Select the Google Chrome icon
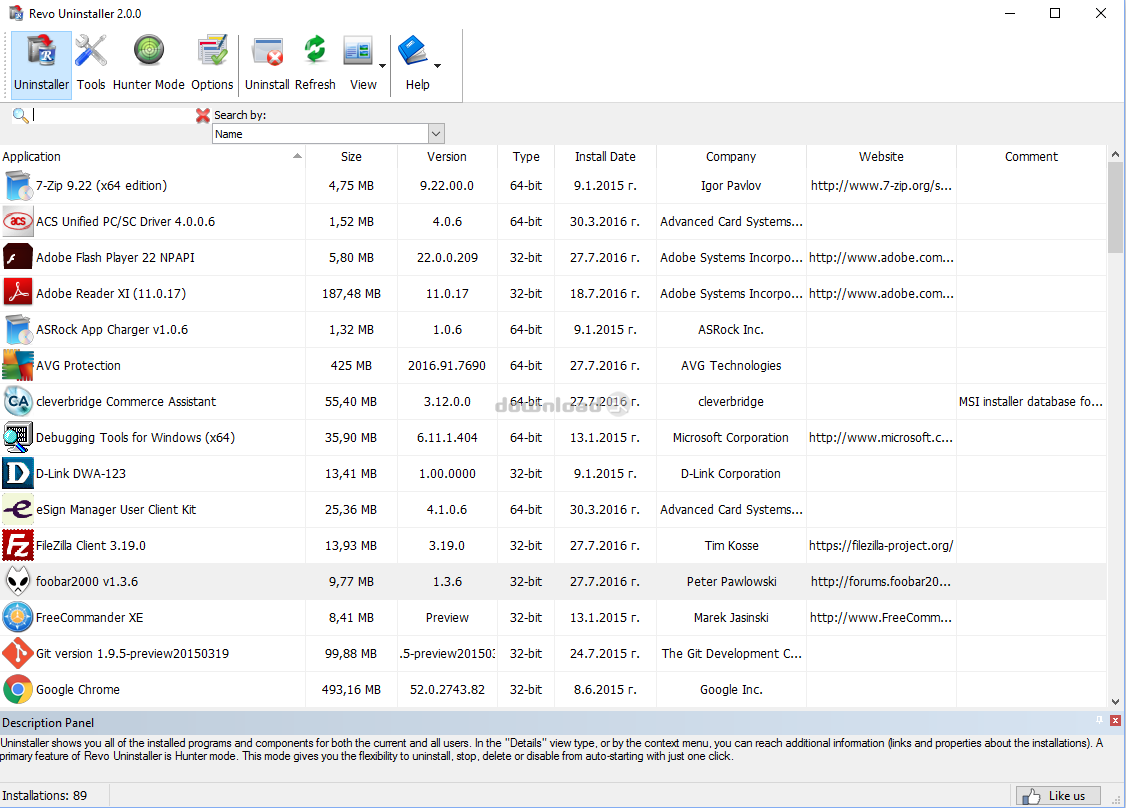The height and width of the screenshot is (808, 1126). [18, 689]
